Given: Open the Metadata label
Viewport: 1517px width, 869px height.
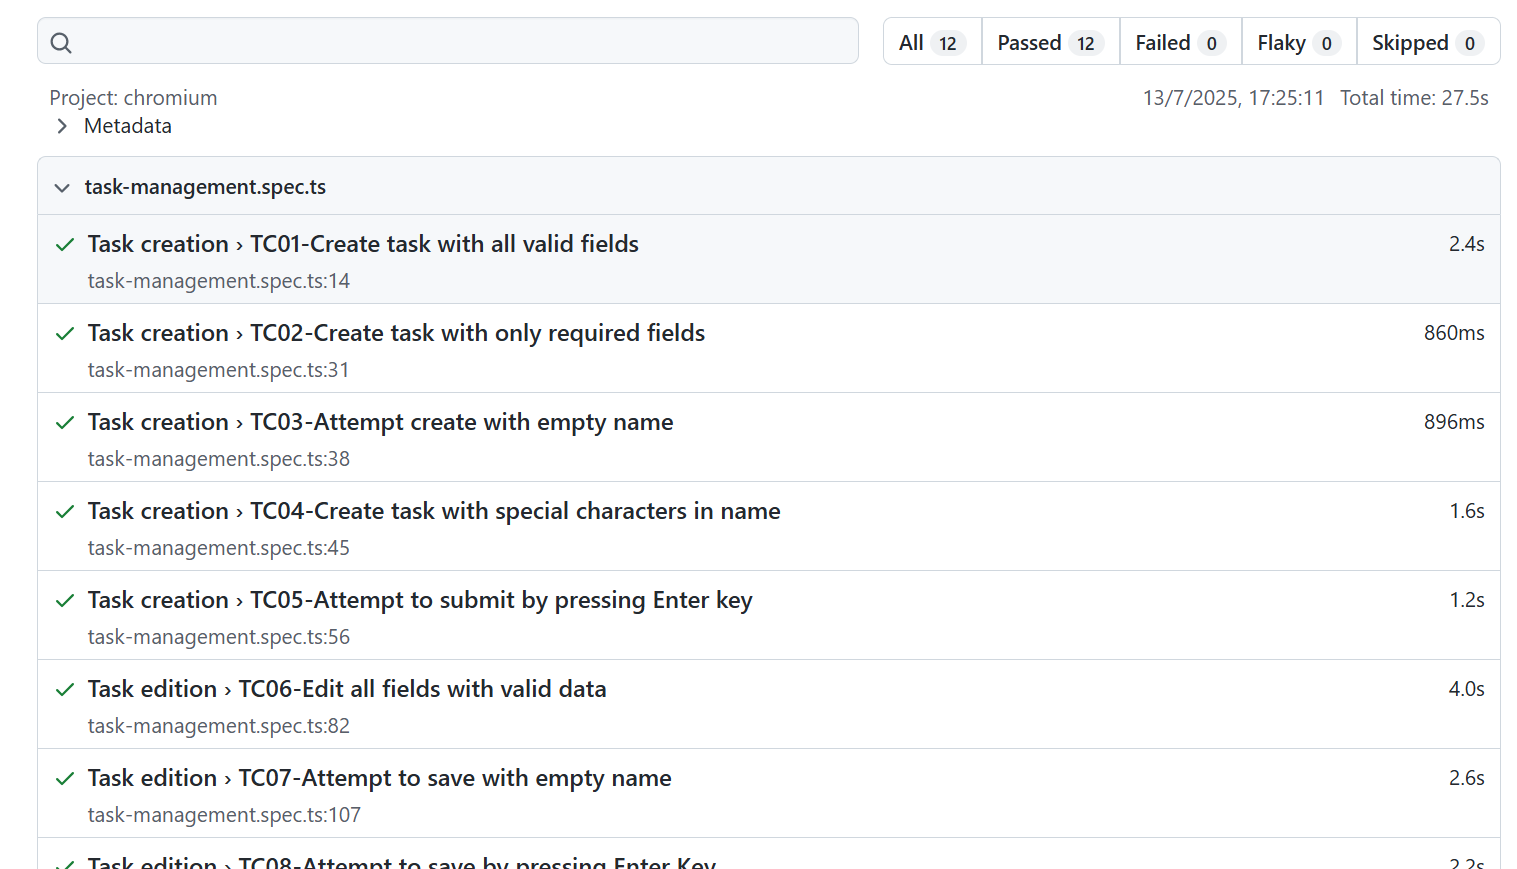Looking at the screenshot, I should [128, 126].
